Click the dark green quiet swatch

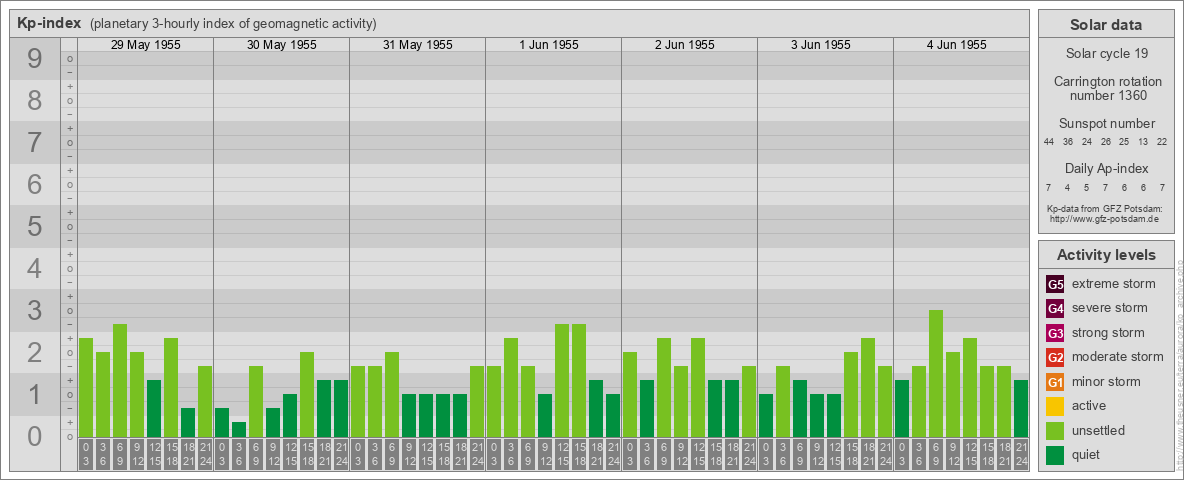coord(1055,454)
